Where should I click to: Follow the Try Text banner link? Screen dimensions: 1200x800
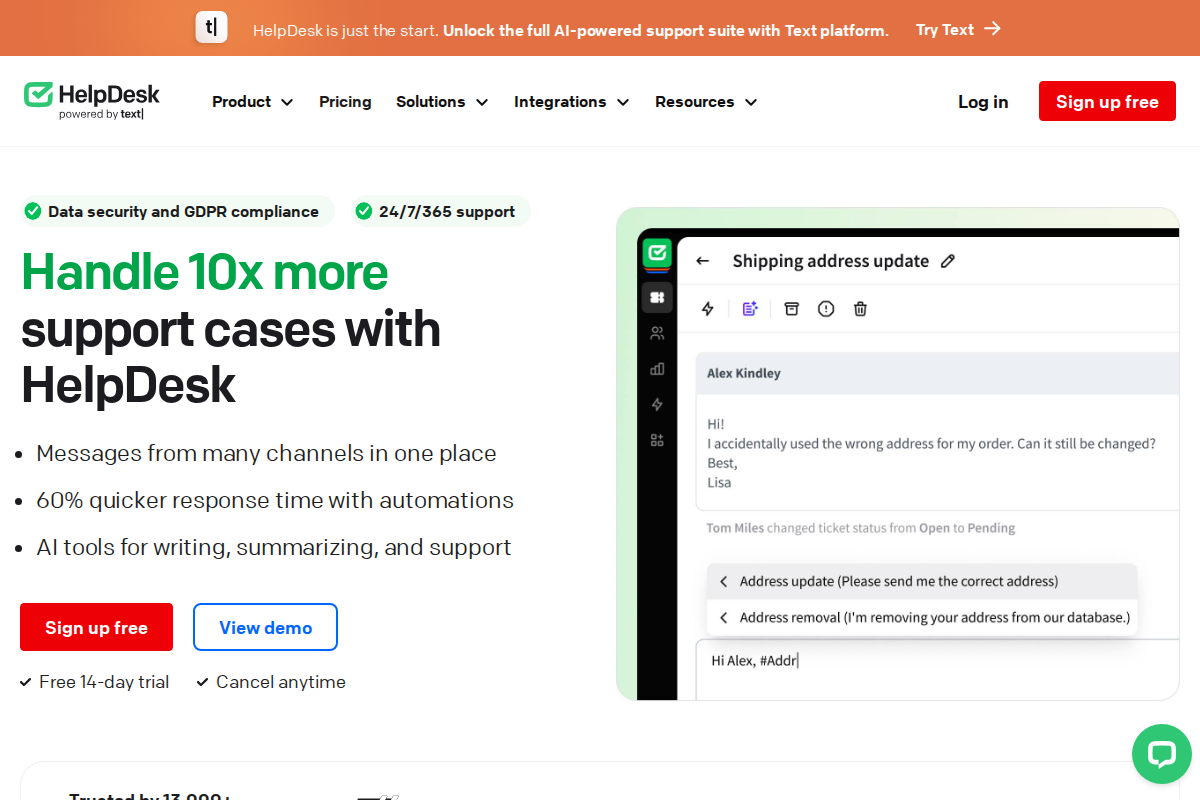pos(957,29)
